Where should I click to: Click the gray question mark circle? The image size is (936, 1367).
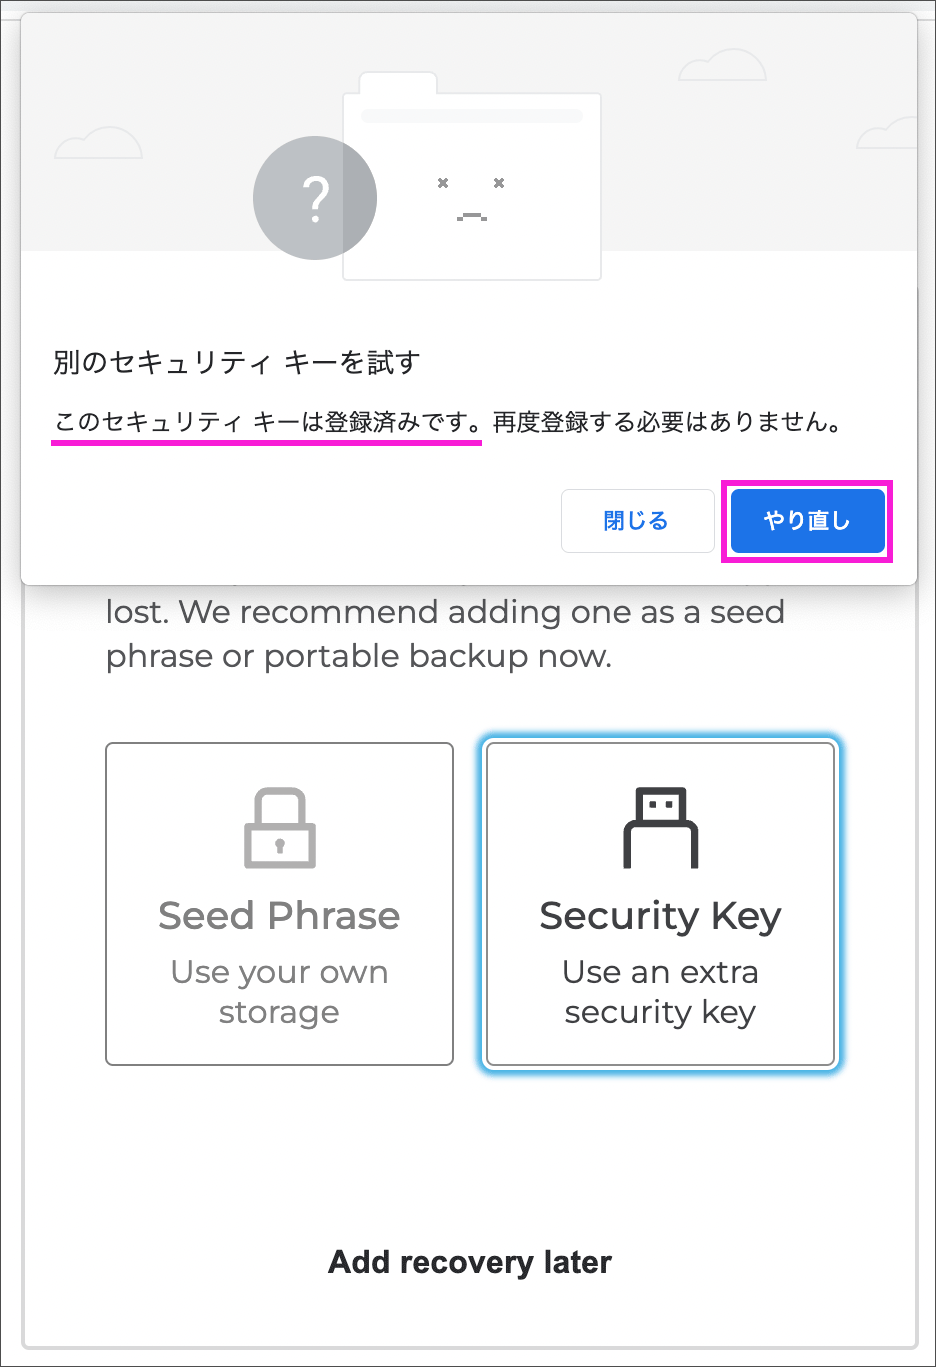pos(315,198)
